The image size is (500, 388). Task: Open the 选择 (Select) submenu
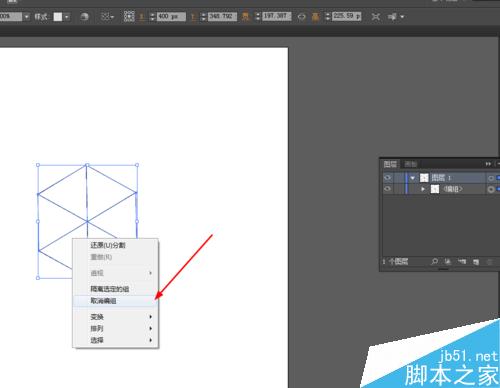pyautogui.click(x=115, y=340)
